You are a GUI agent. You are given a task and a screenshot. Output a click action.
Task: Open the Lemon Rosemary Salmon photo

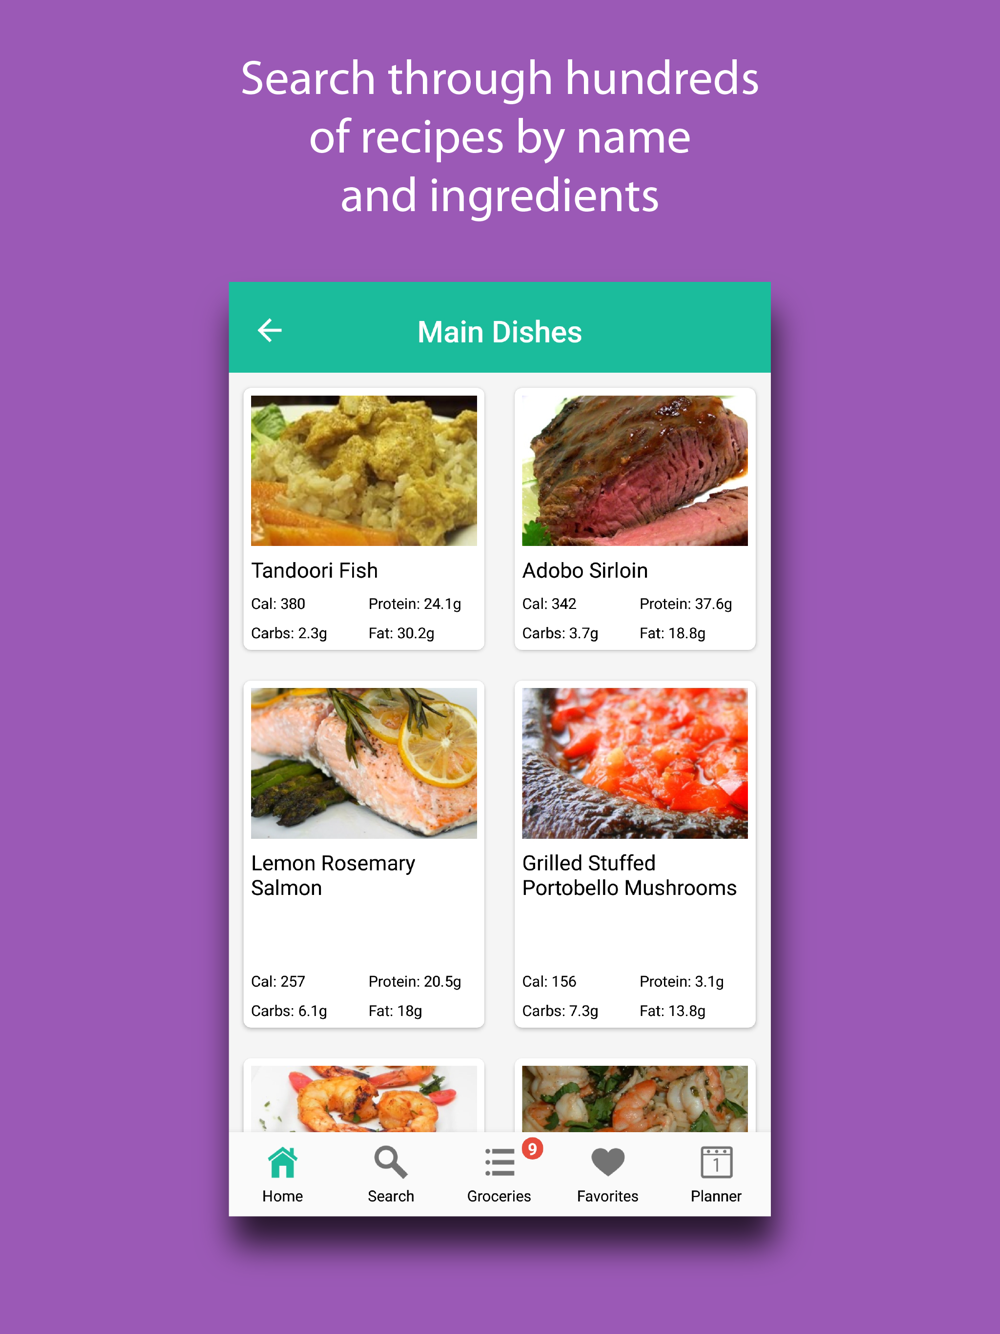click(x=364, y=763)
